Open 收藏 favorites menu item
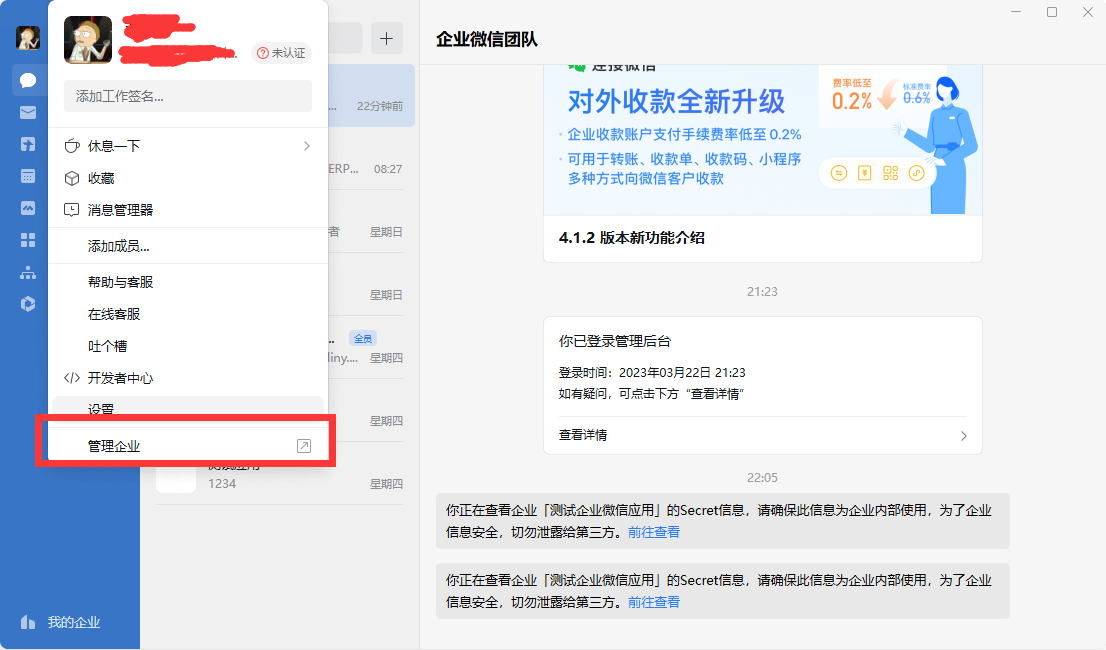This screenshot has height=650, width=1106. pyautogui.click(x=188, y=178)
